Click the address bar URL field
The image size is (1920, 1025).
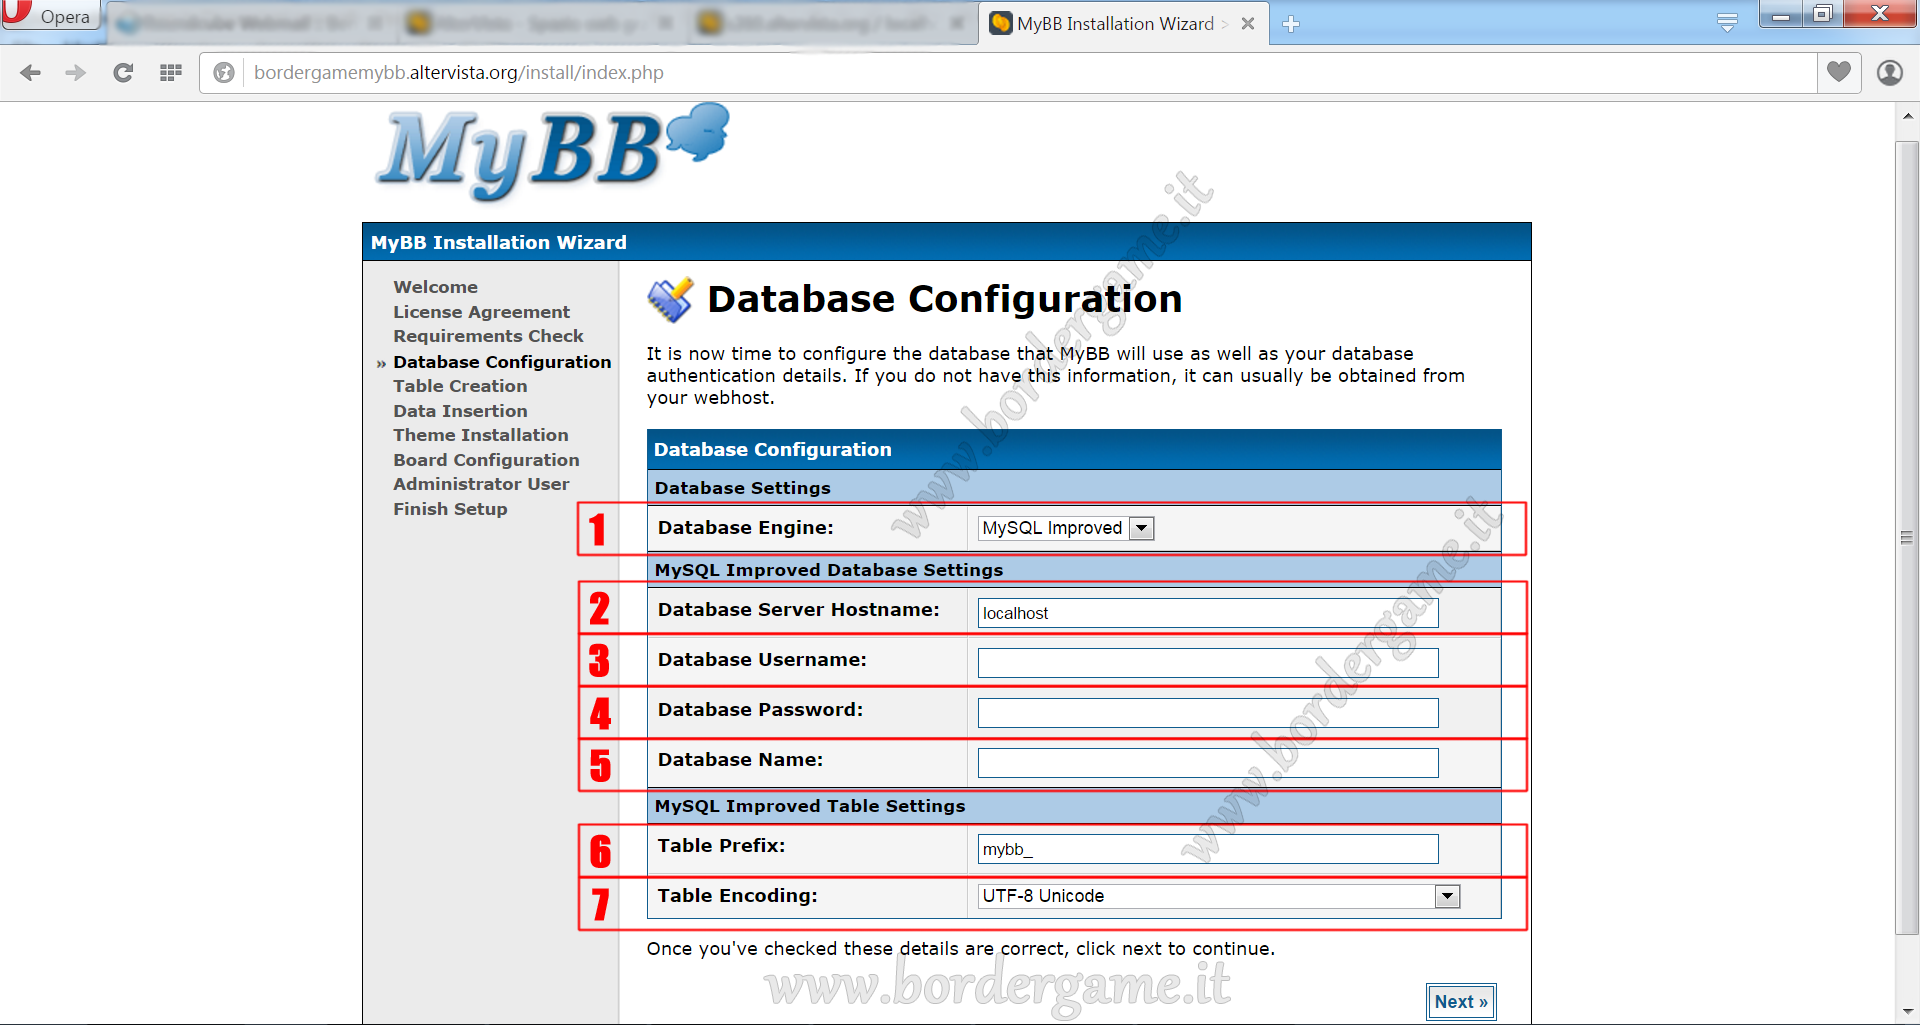coord(1008,73)
